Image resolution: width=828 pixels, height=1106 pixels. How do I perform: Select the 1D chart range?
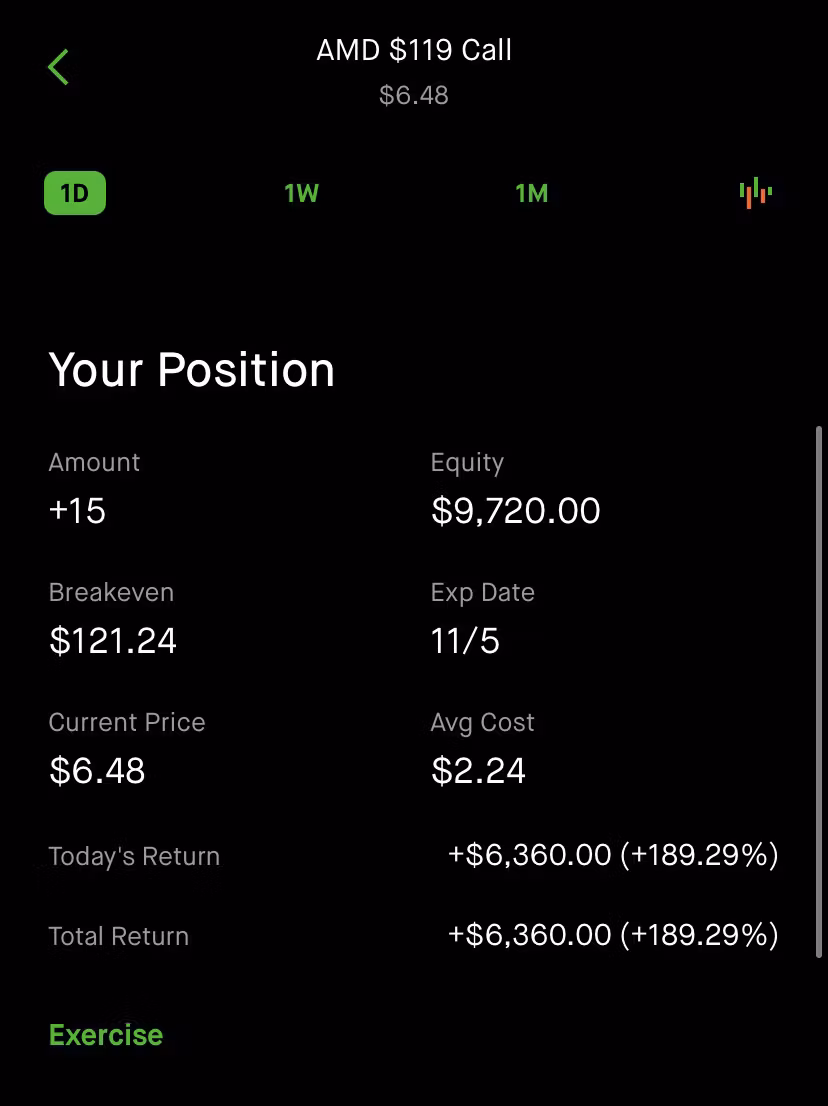[75, 193]
